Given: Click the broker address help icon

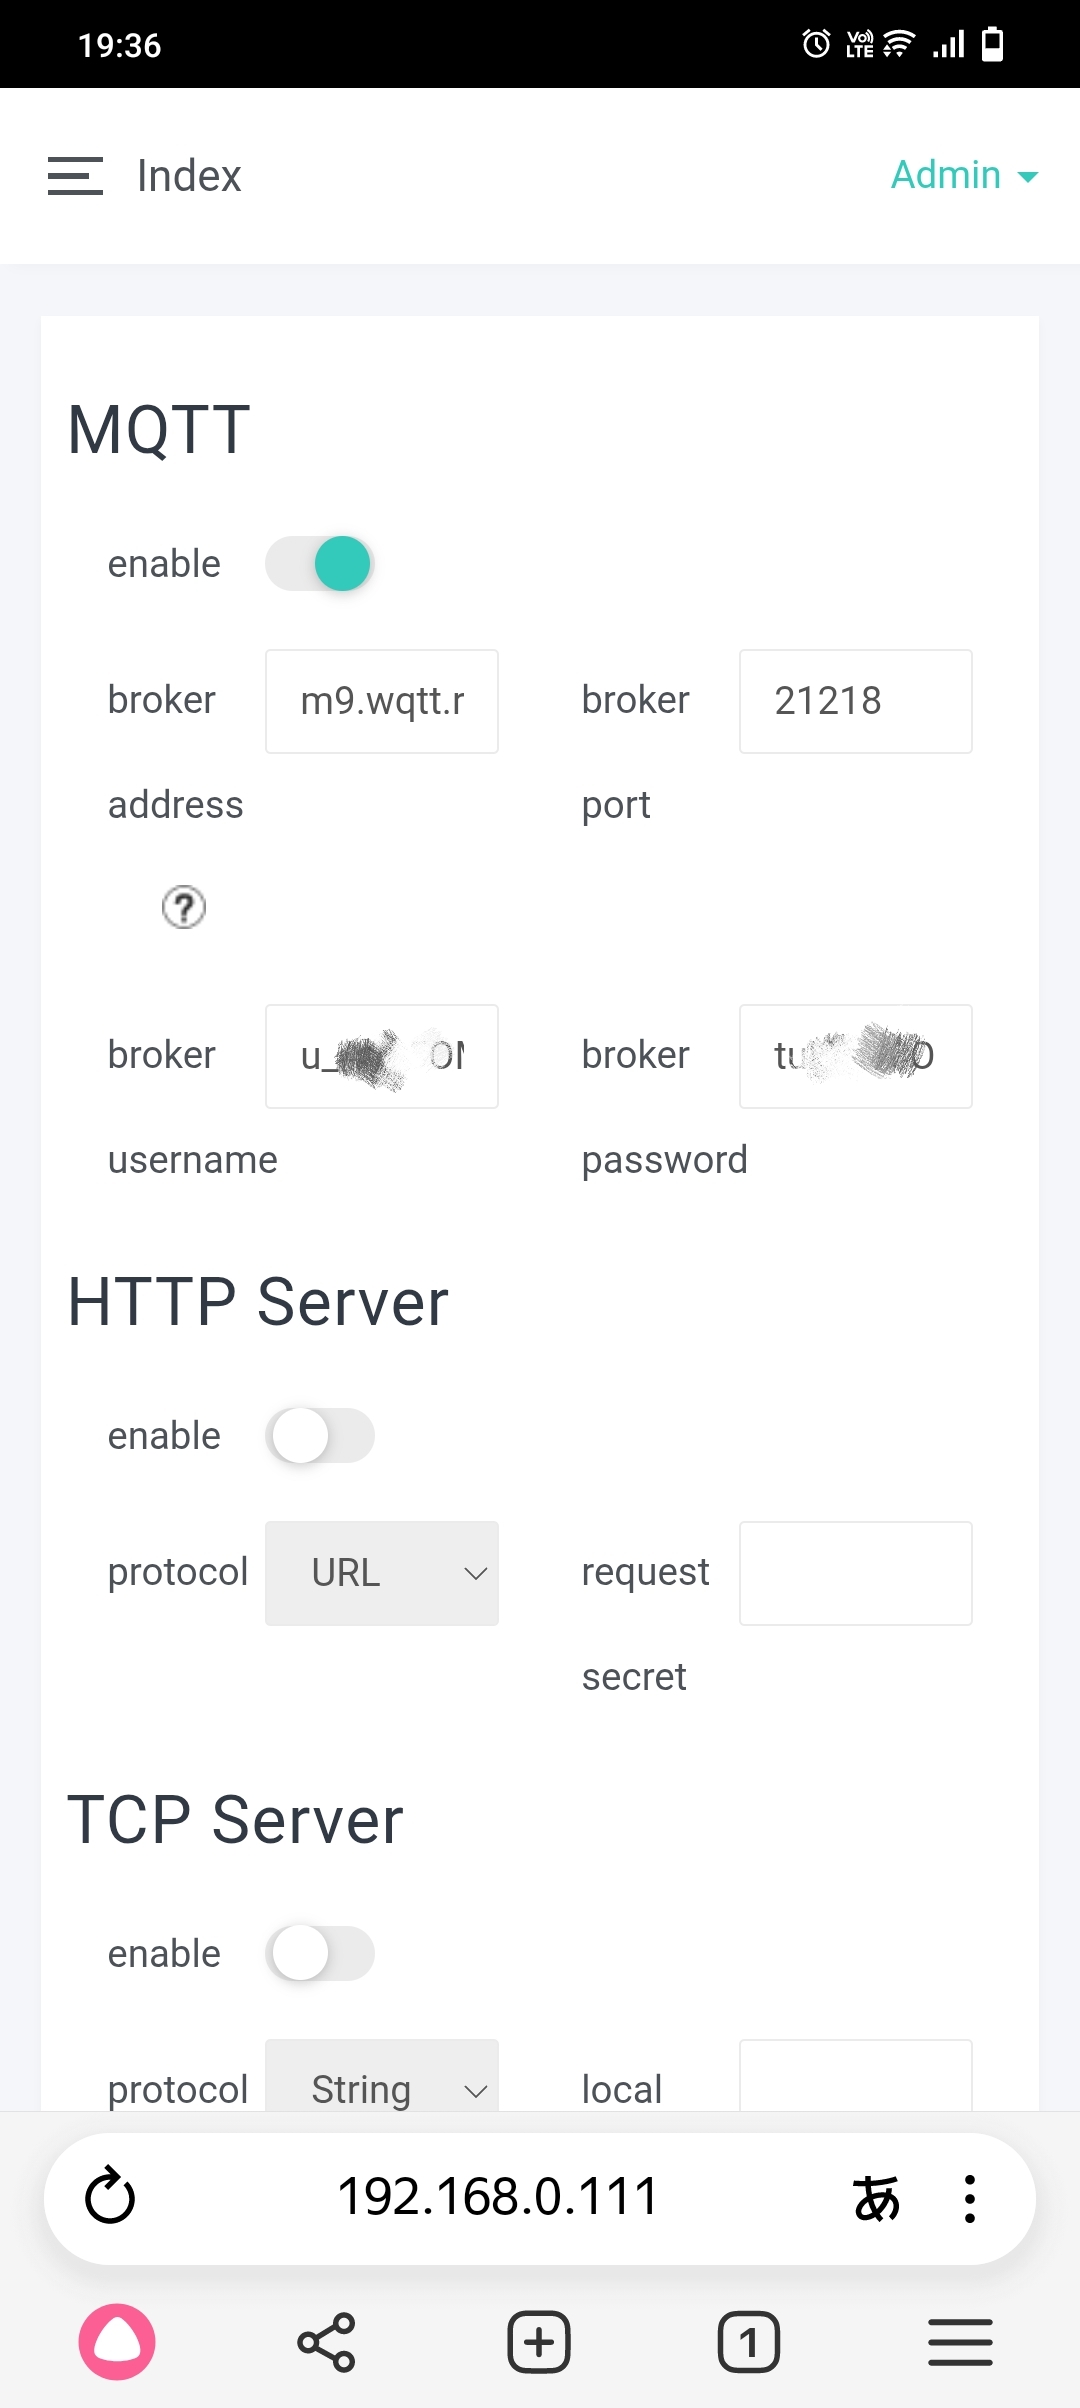Looking at the screenshot, I should [184, 908].
